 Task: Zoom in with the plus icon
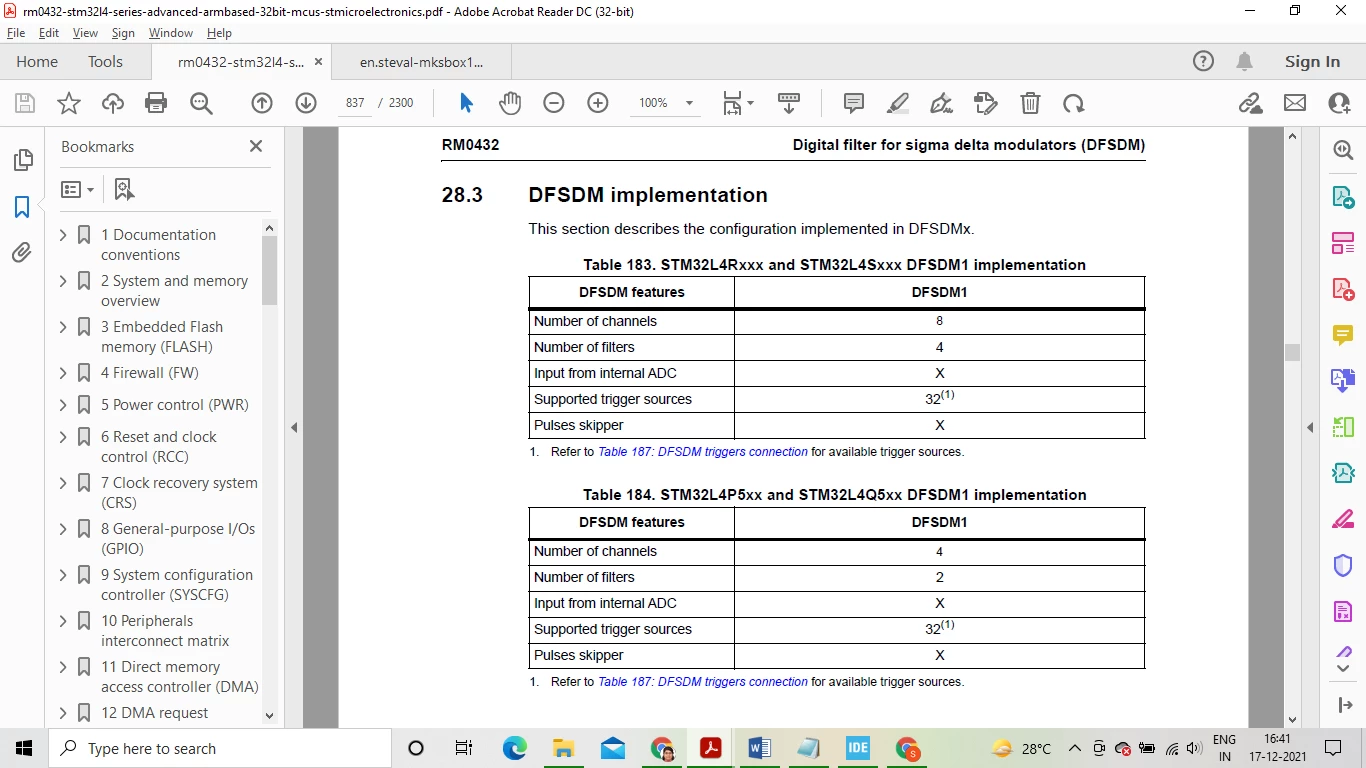(598, 103)
